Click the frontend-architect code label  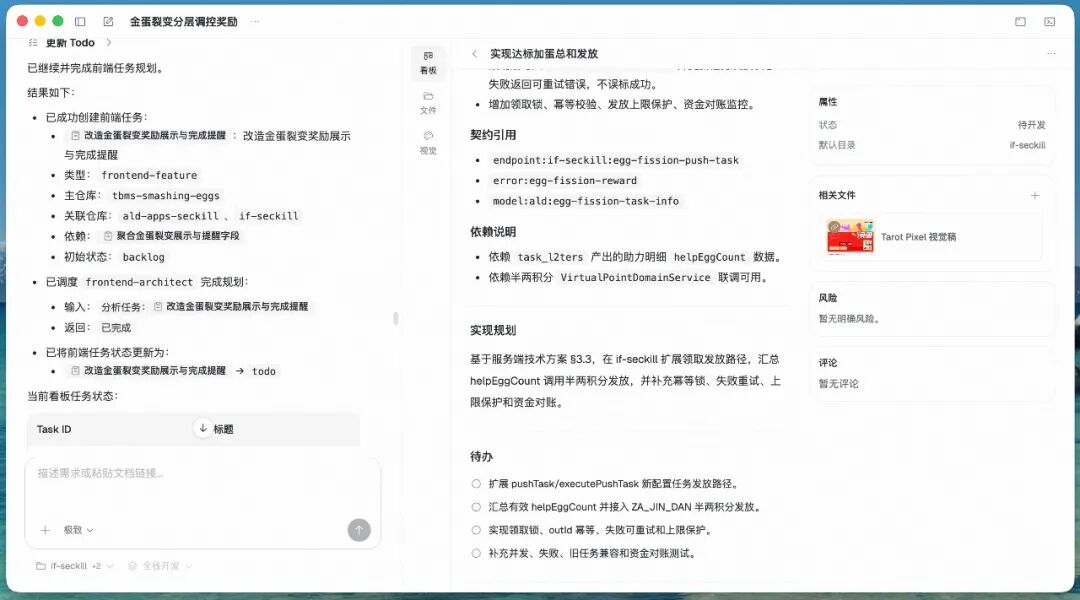click(x=139, y=282)
